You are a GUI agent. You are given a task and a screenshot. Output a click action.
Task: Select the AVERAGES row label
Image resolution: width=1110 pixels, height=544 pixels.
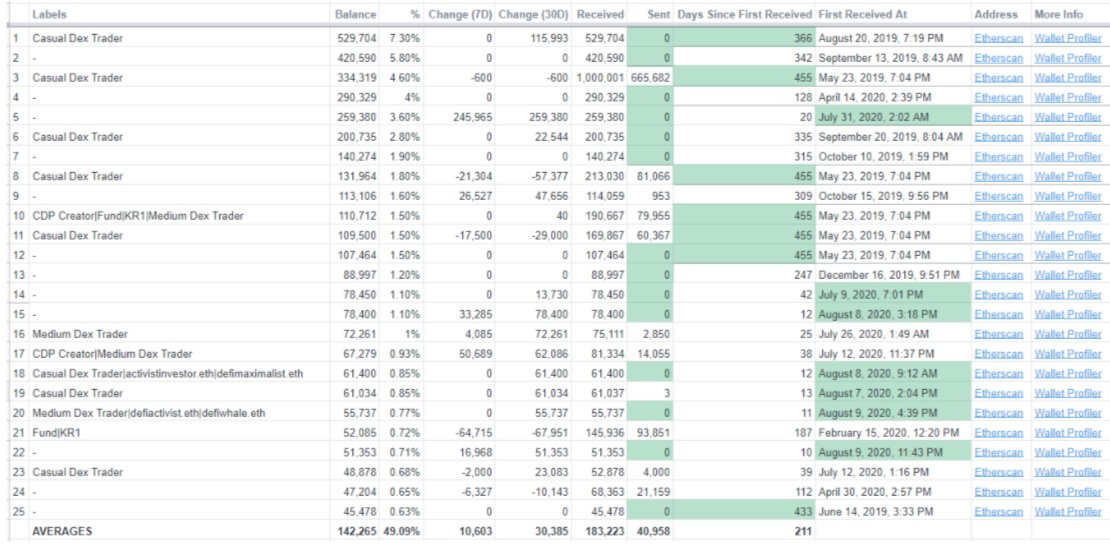coord(62,531)
